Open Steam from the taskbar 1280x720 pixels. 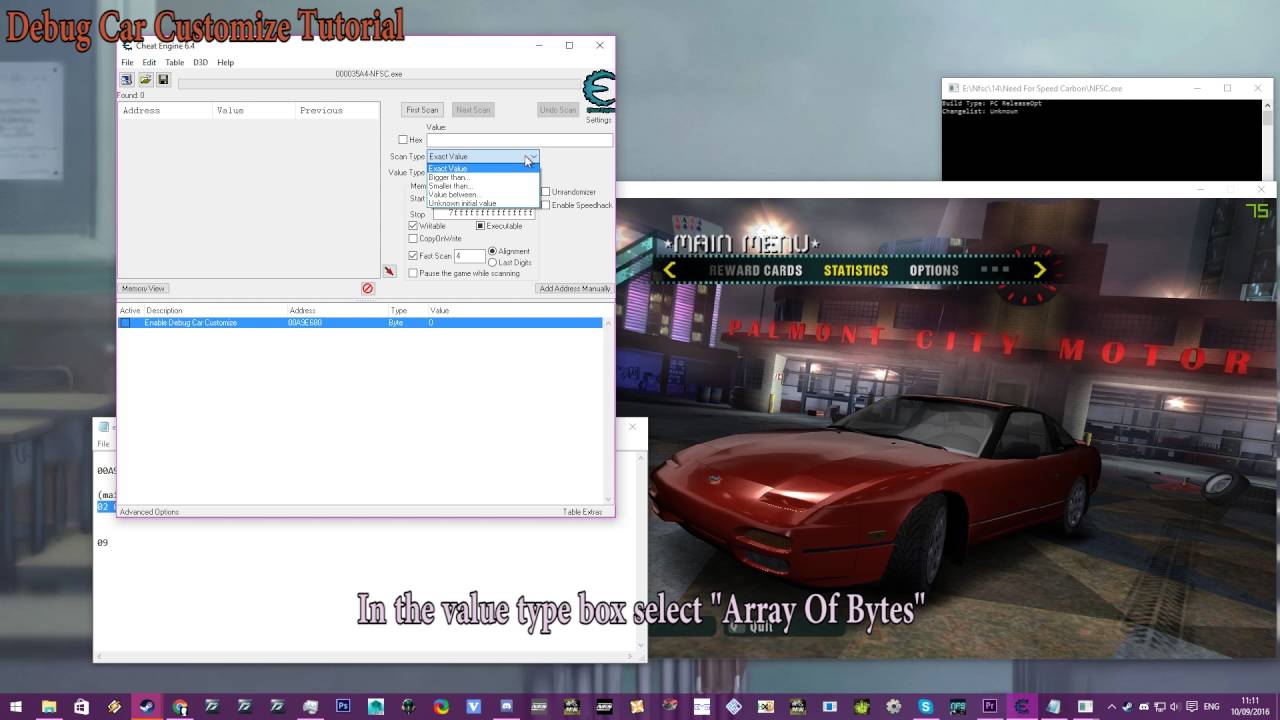pyautogui.click(x=146, y=706)
